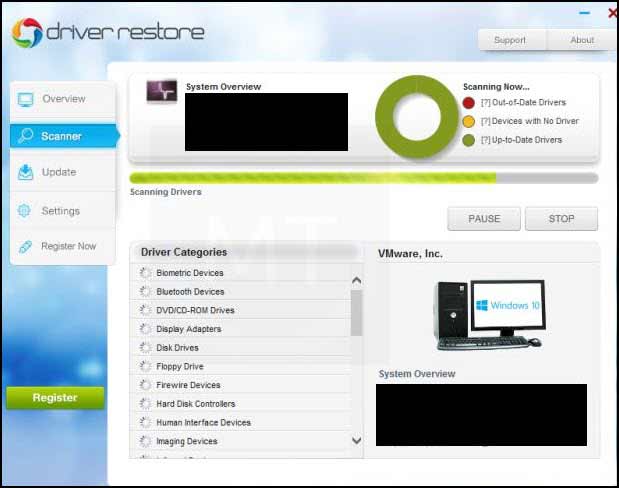Viewport: 619px width, 488px height.
Task: Minimize the Driver Restore window
Action: coord(584,13)
